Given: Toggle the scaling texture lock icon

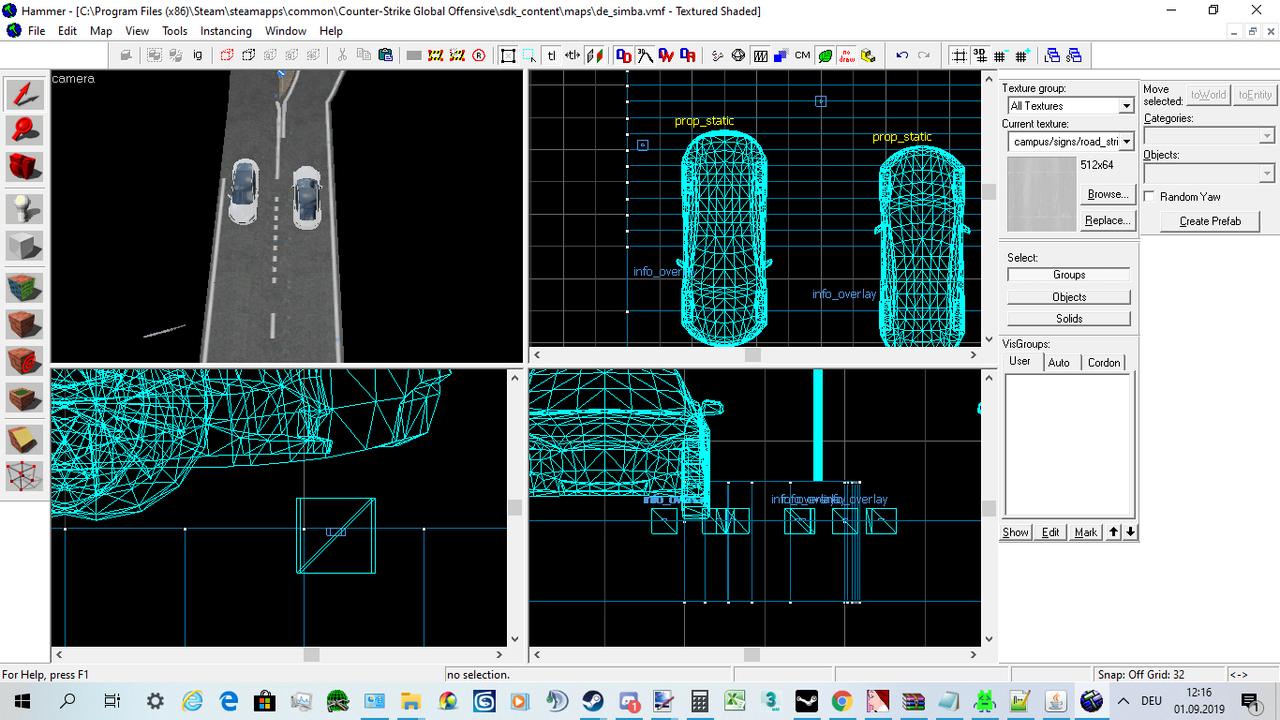Looking at the screenshot, I should (573, 56).
